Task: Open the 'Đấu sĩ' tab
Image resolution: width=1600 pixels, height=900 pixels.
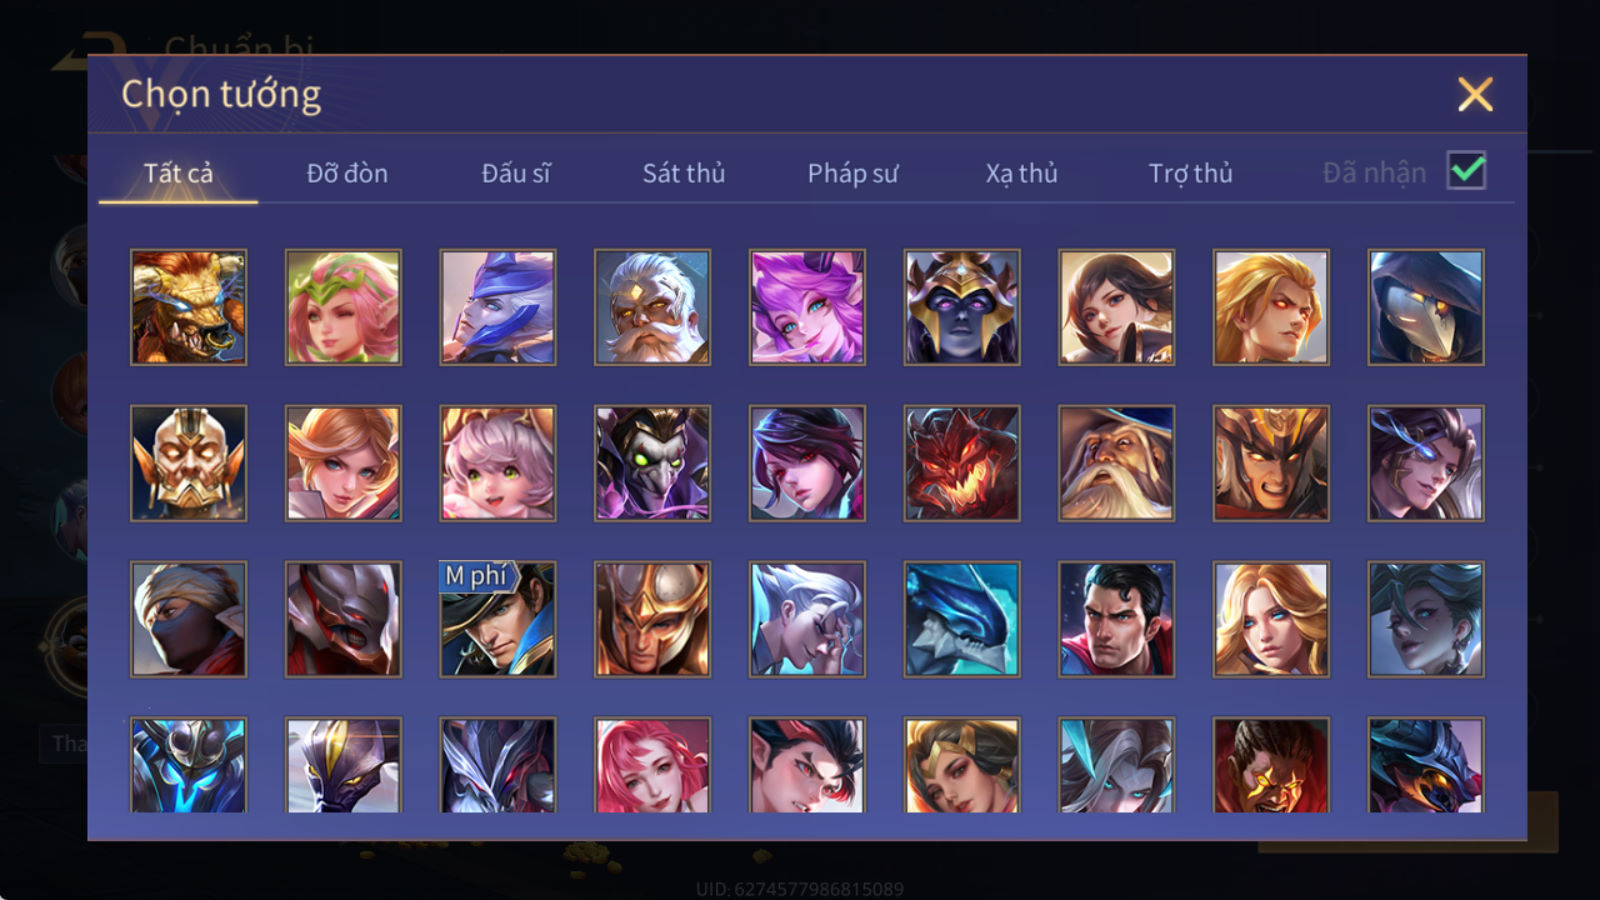Action: (x=516, y=173)
